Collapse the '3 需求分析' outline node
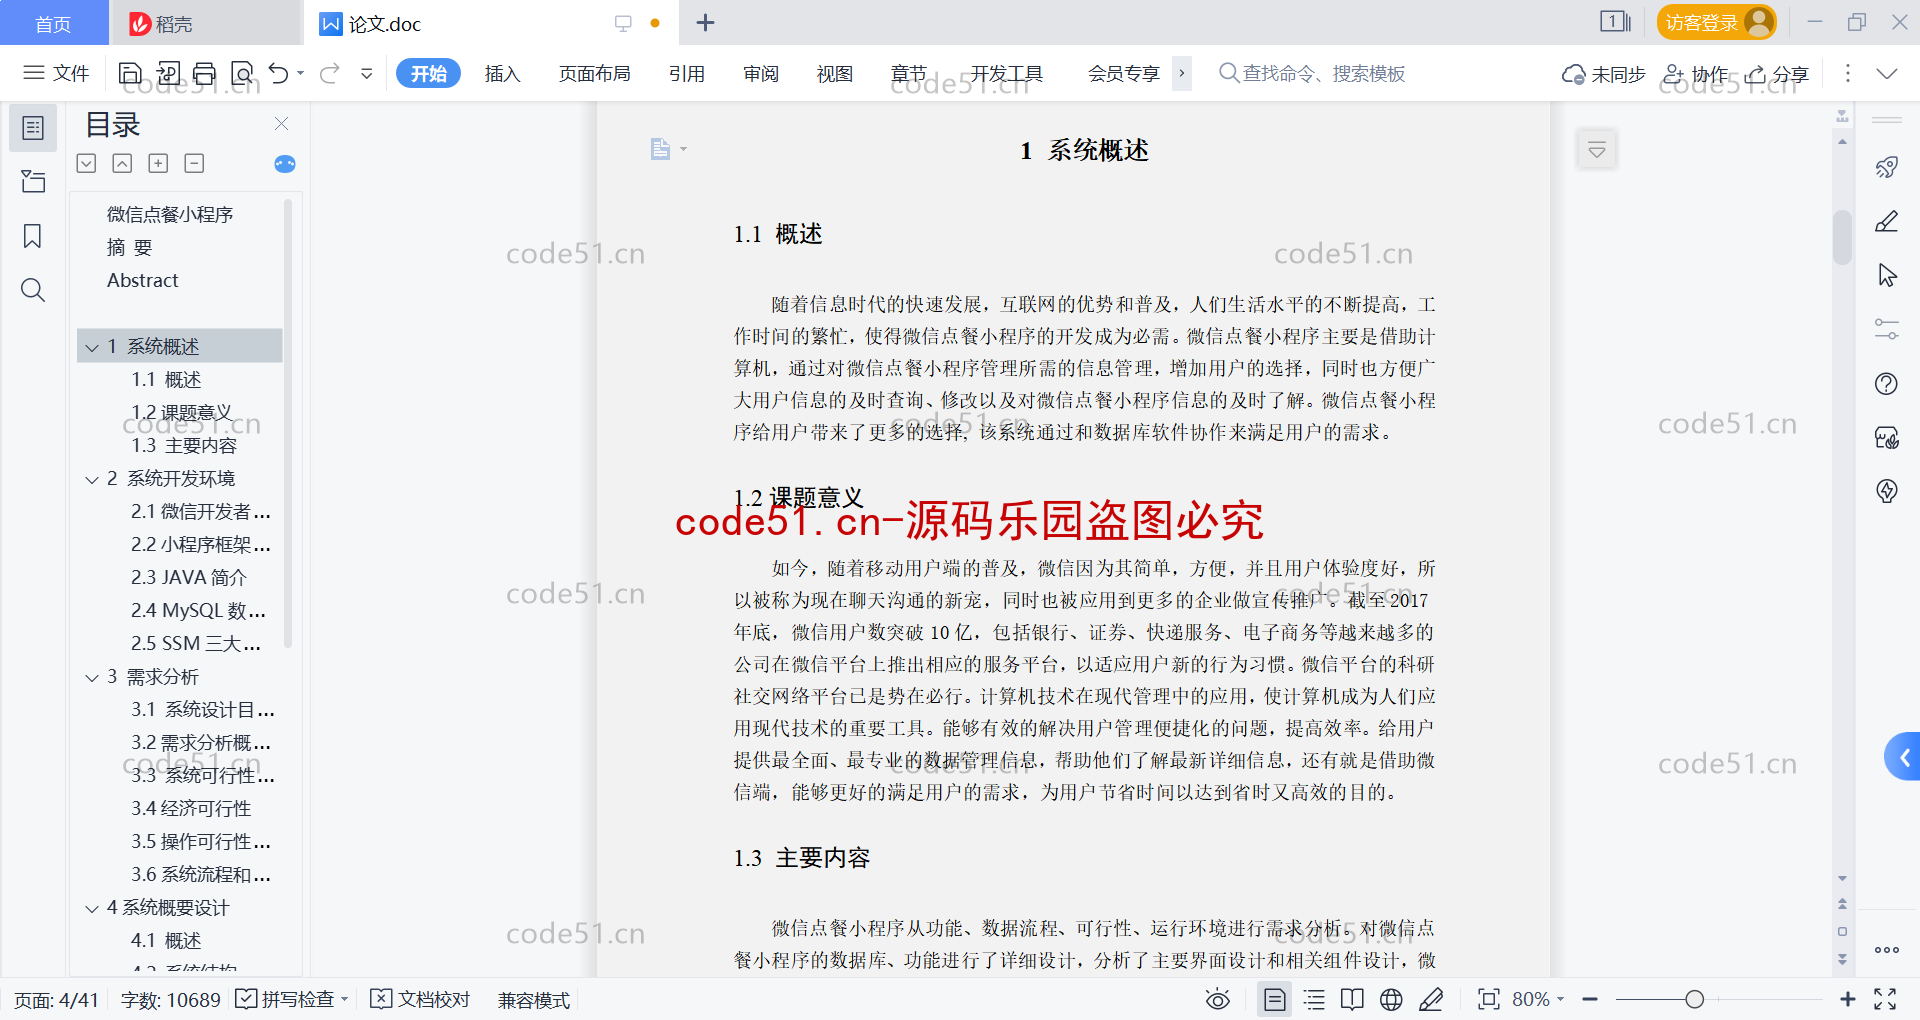 click(92, 677)
